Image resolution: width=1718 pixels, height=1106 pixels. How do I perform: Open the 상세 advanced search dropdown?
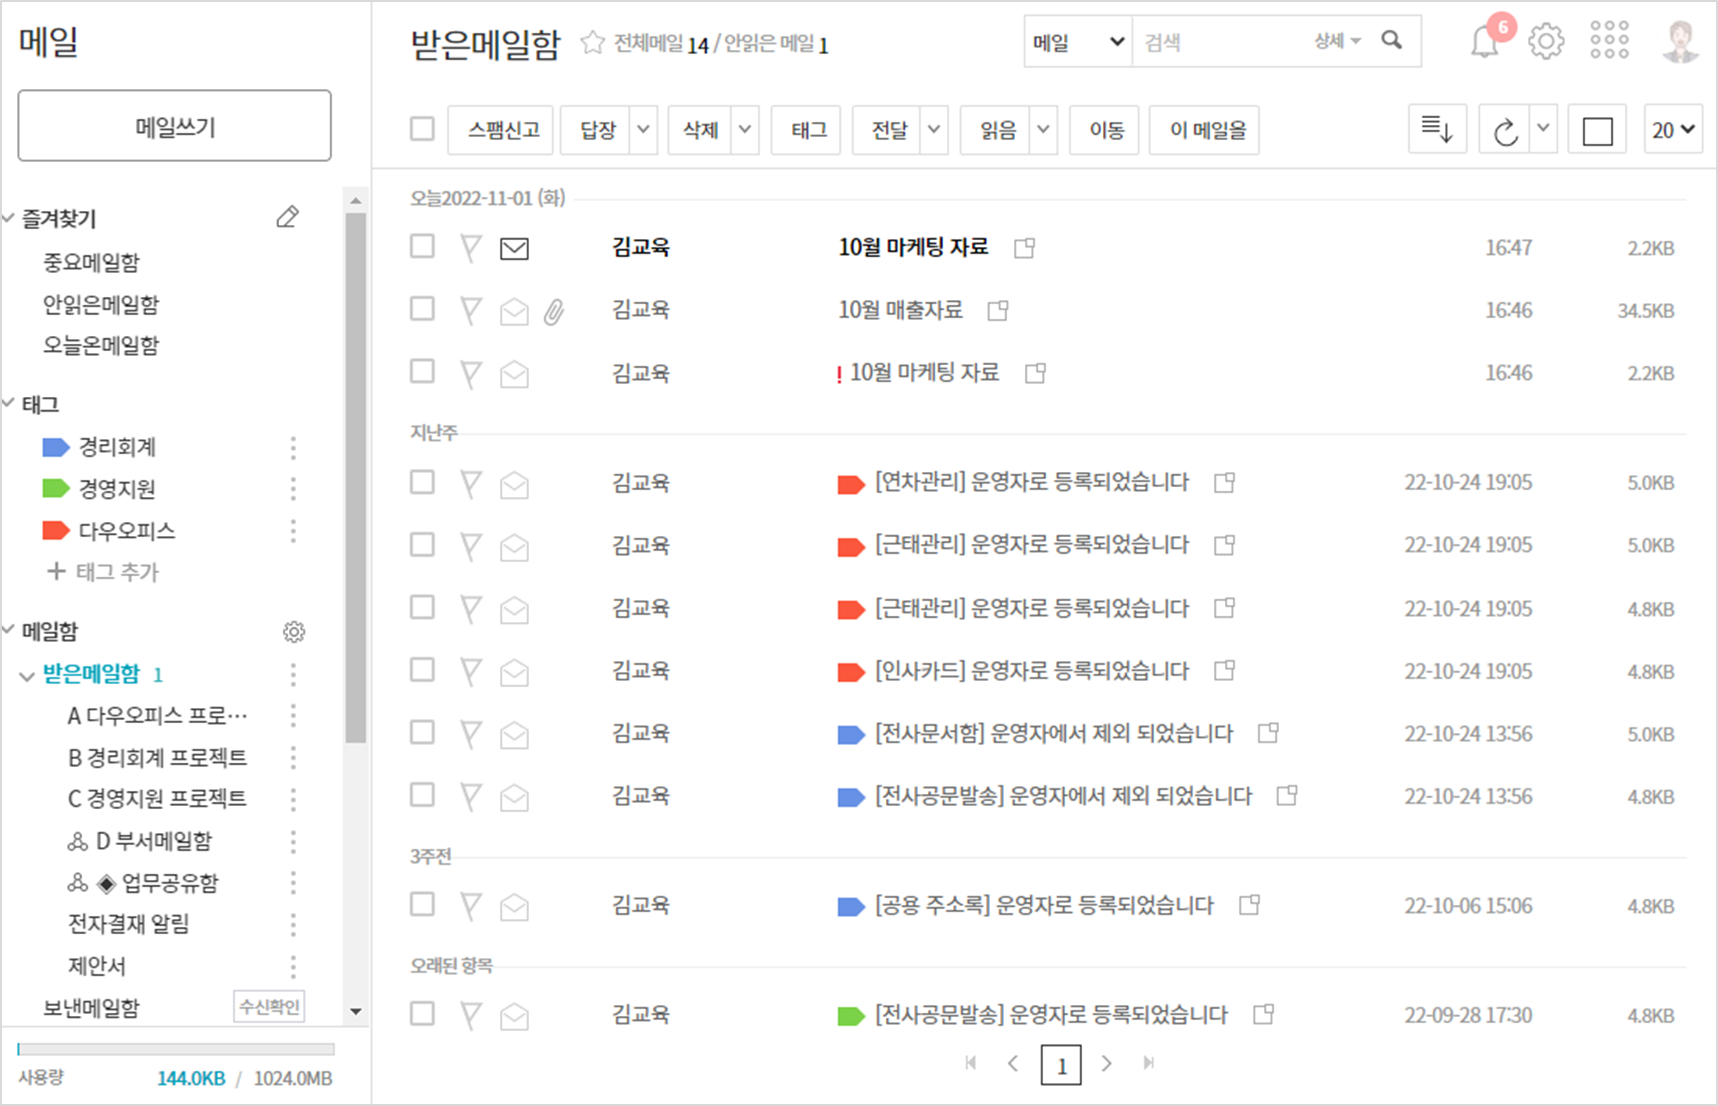click(1337, 41)
